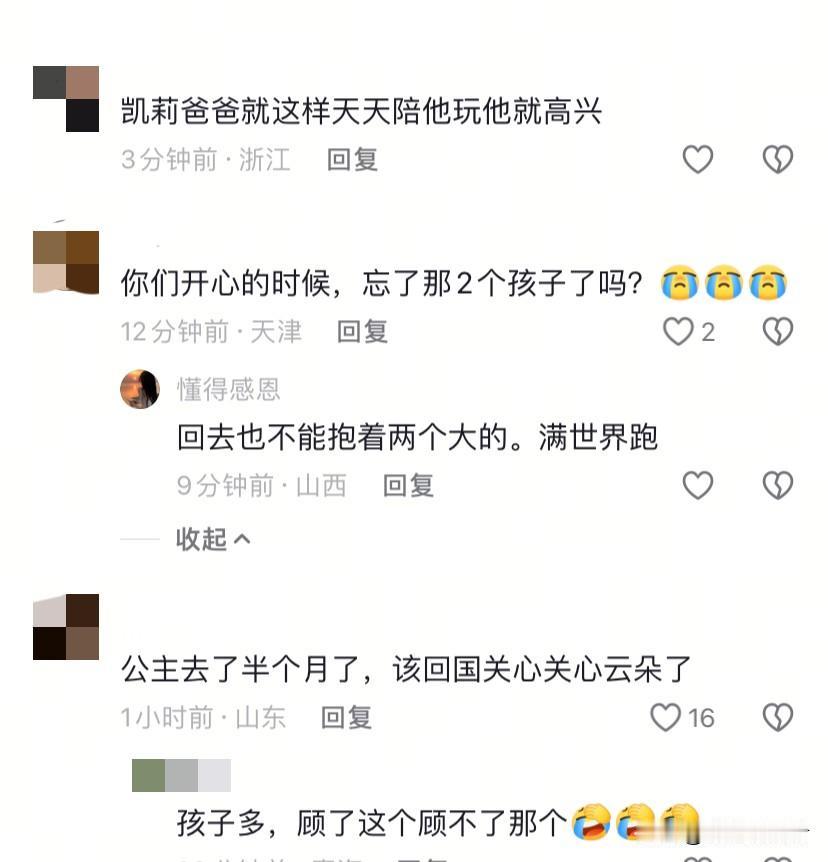Screen dimensions: 828x862
Task: Open 懂得感恩 round avatar photo
Action: point(140,389)
